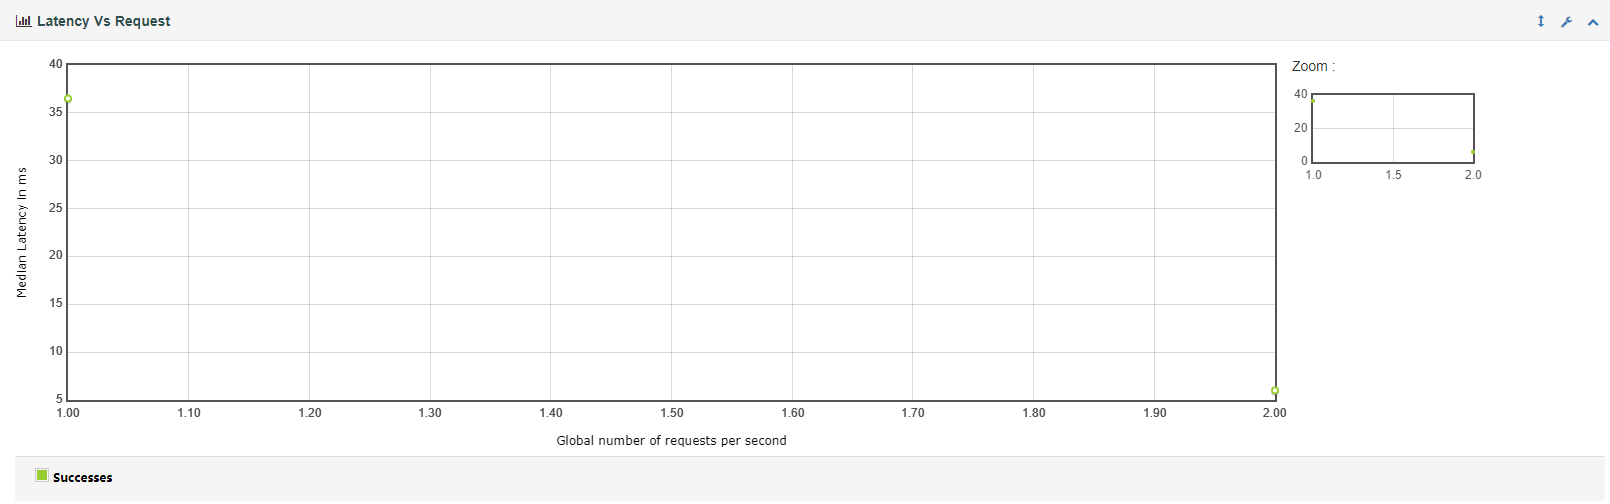Click the 1.50 x-axis tick label
Viewport: 1610px width, 504px height.
[672, 413]
